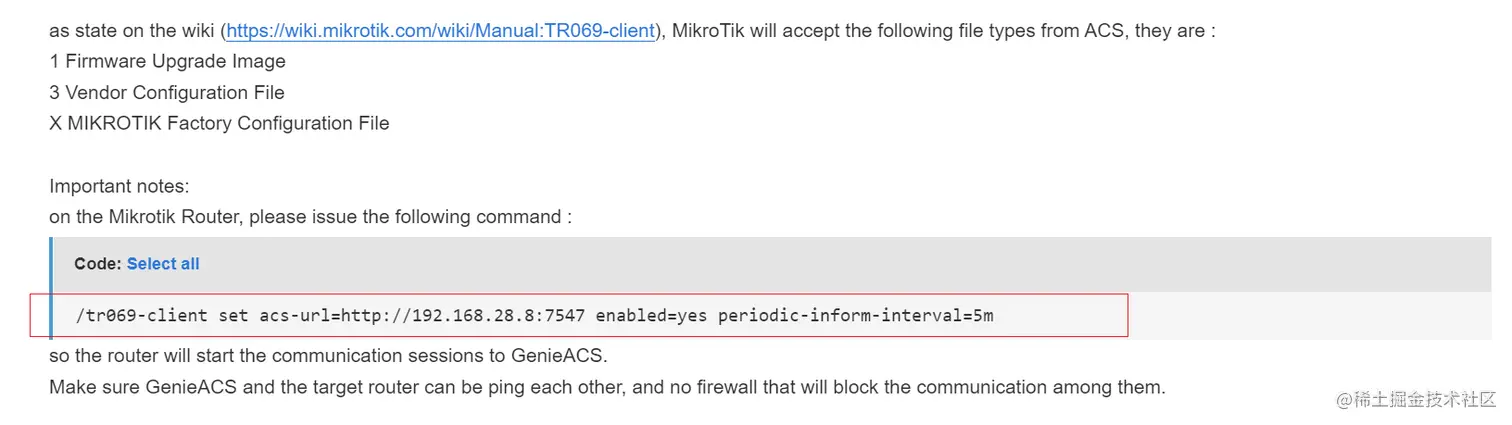Click the empty gray area of the code header bar
Viewport: 1512px width, 425px height.
[x=800, y=264]
